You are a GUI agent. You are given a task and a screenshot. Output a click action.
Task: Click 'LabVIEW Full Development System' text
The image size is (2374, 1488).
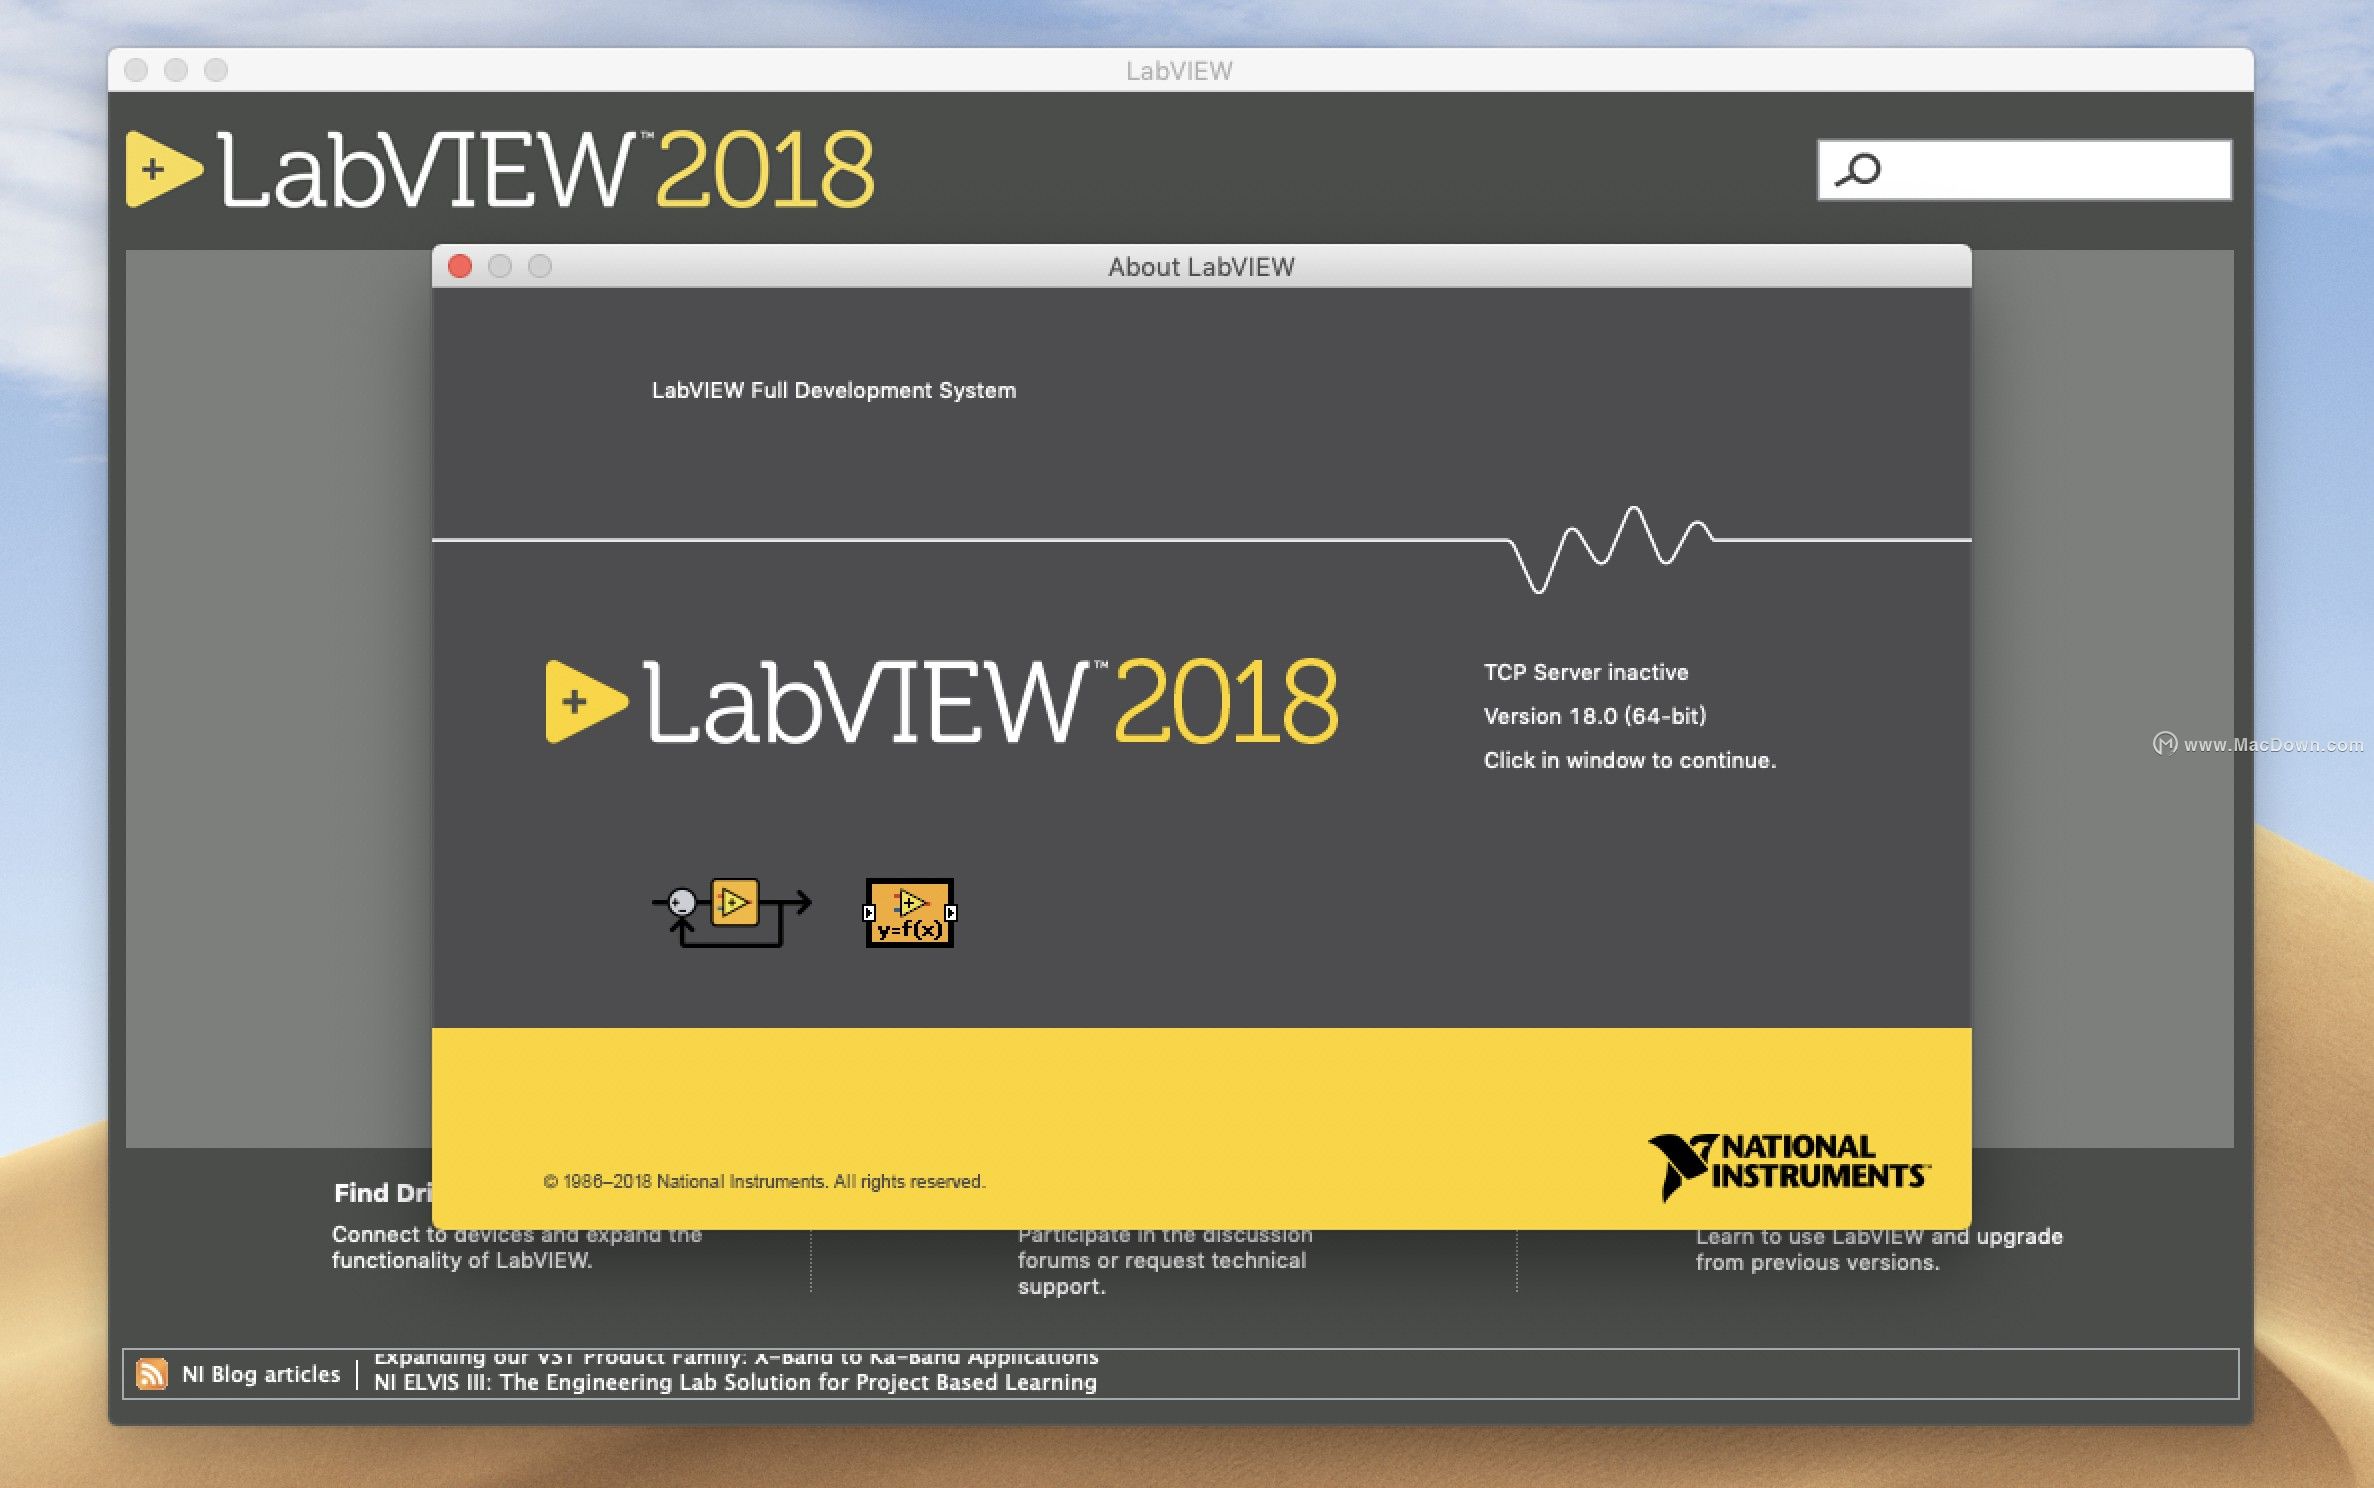coord(834,390)
